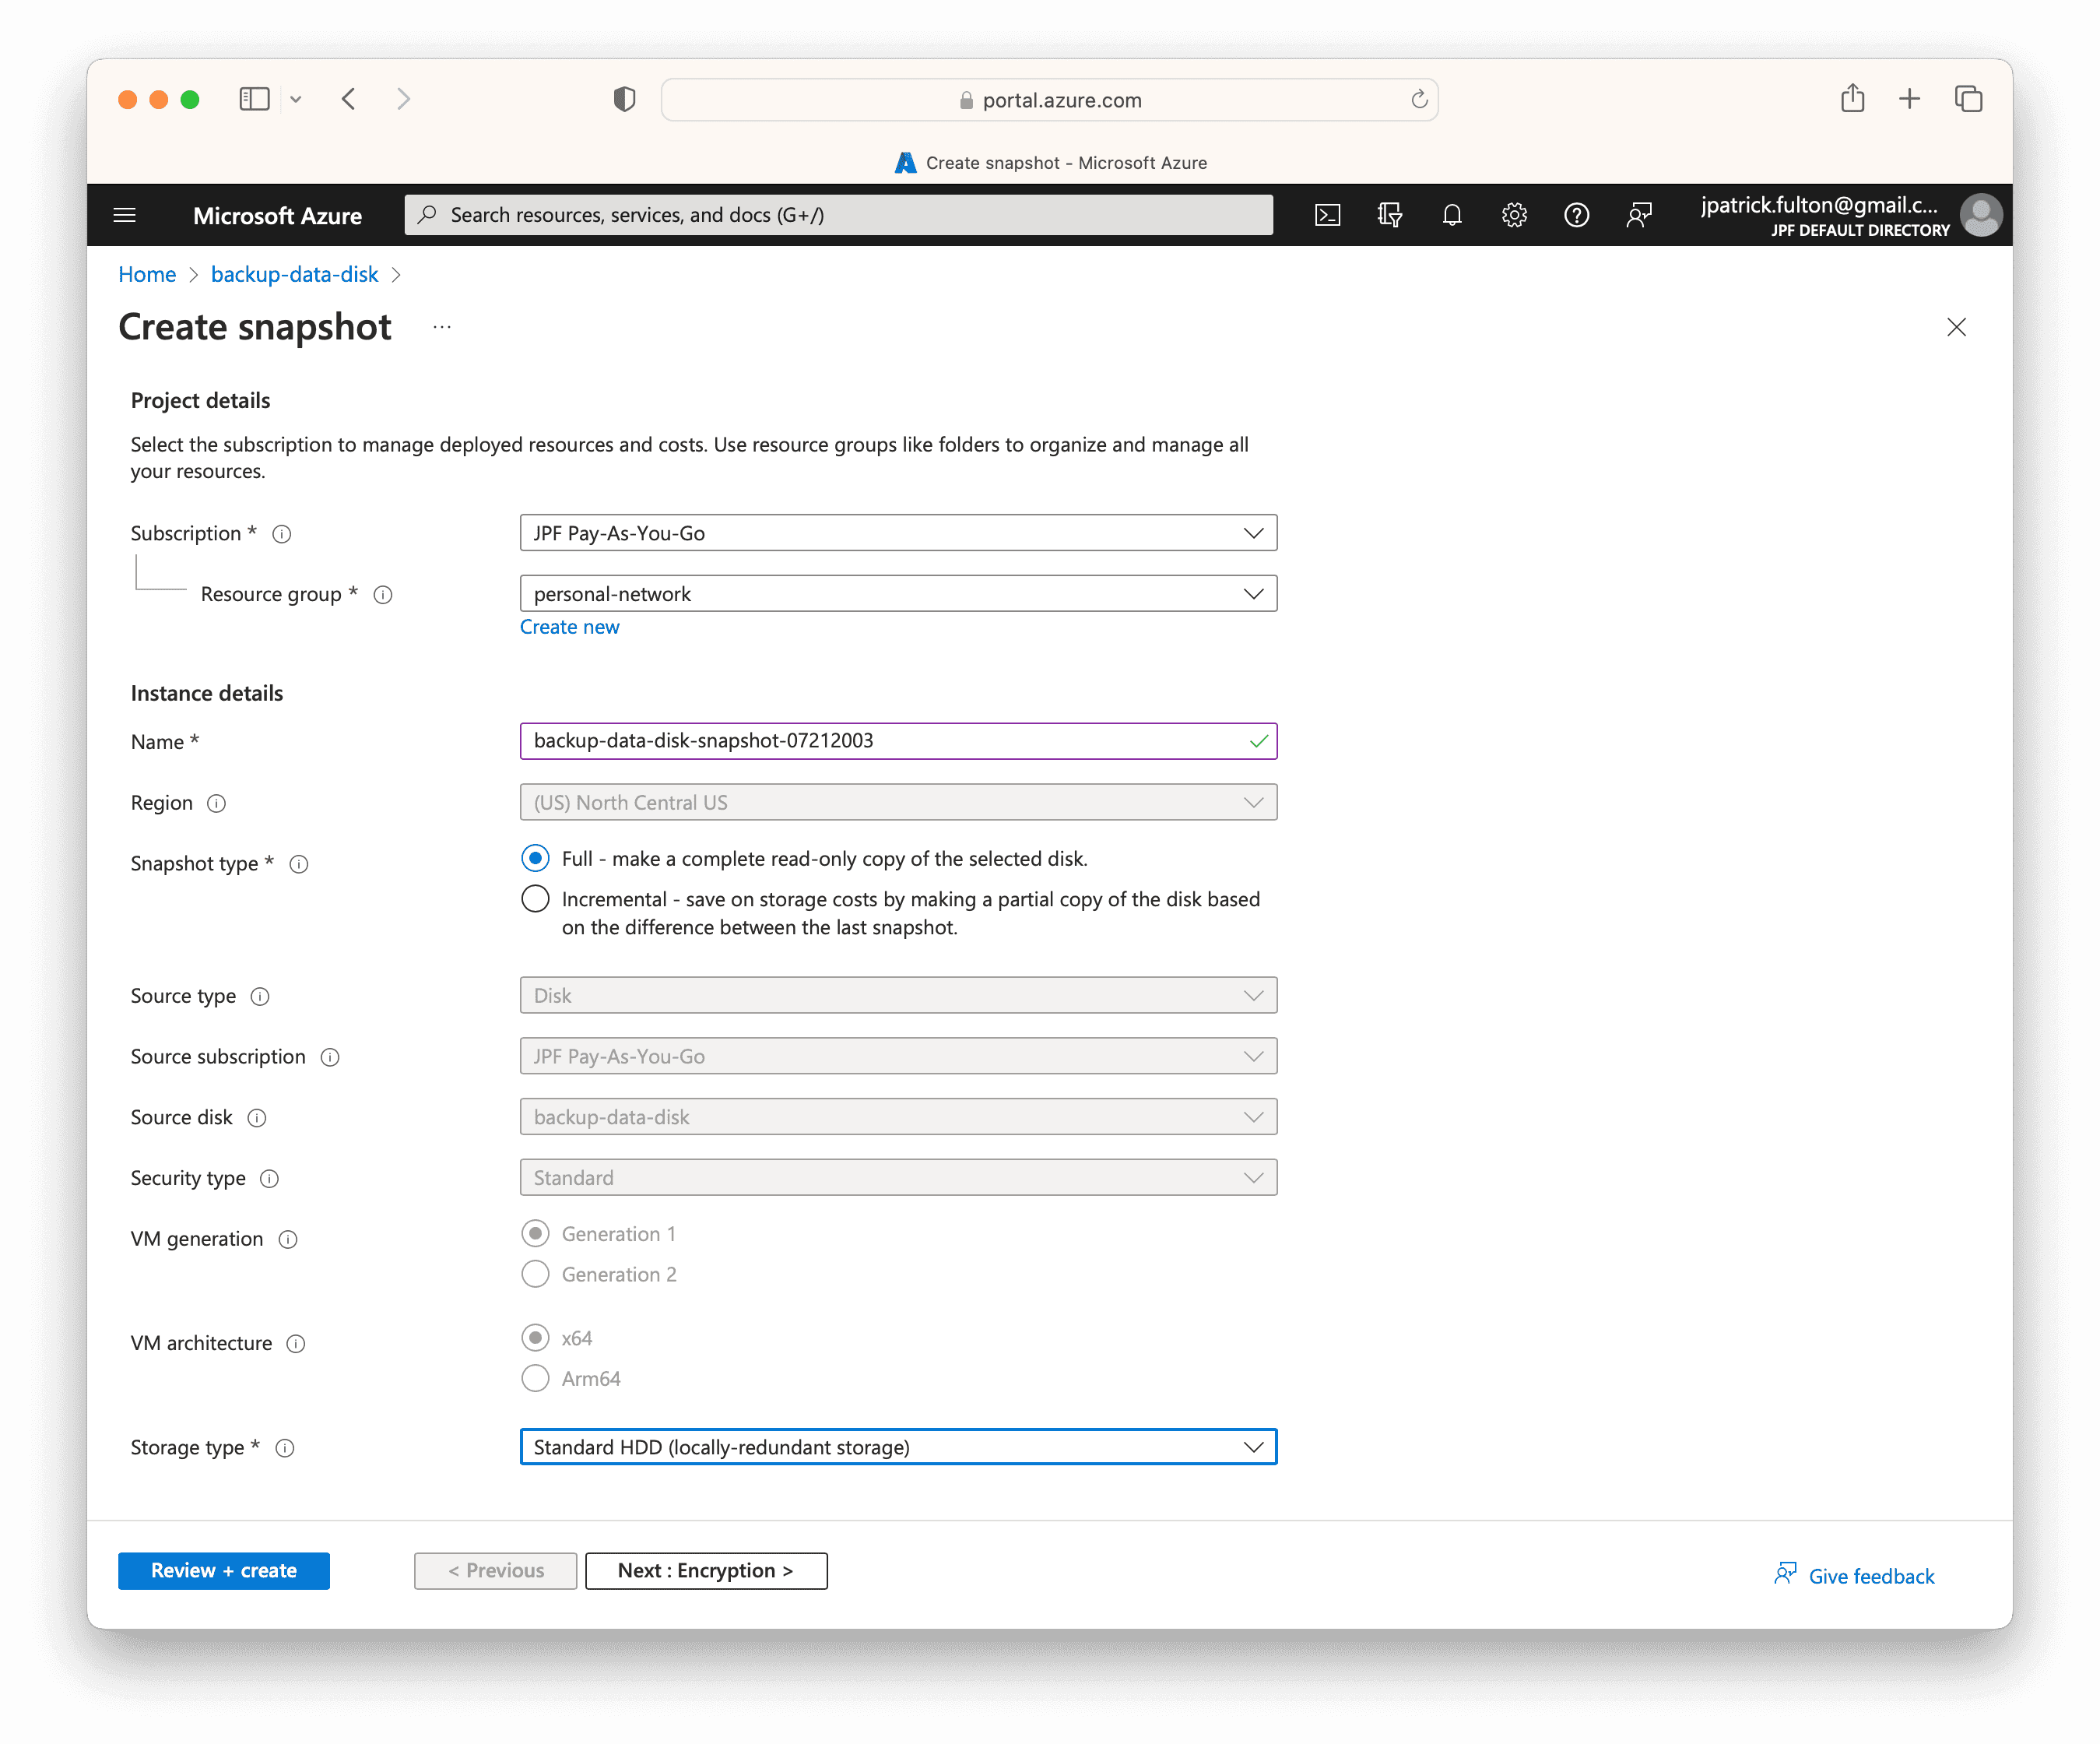Select the Full snapshot type option

pyautogui.click(x=536, y=858)
